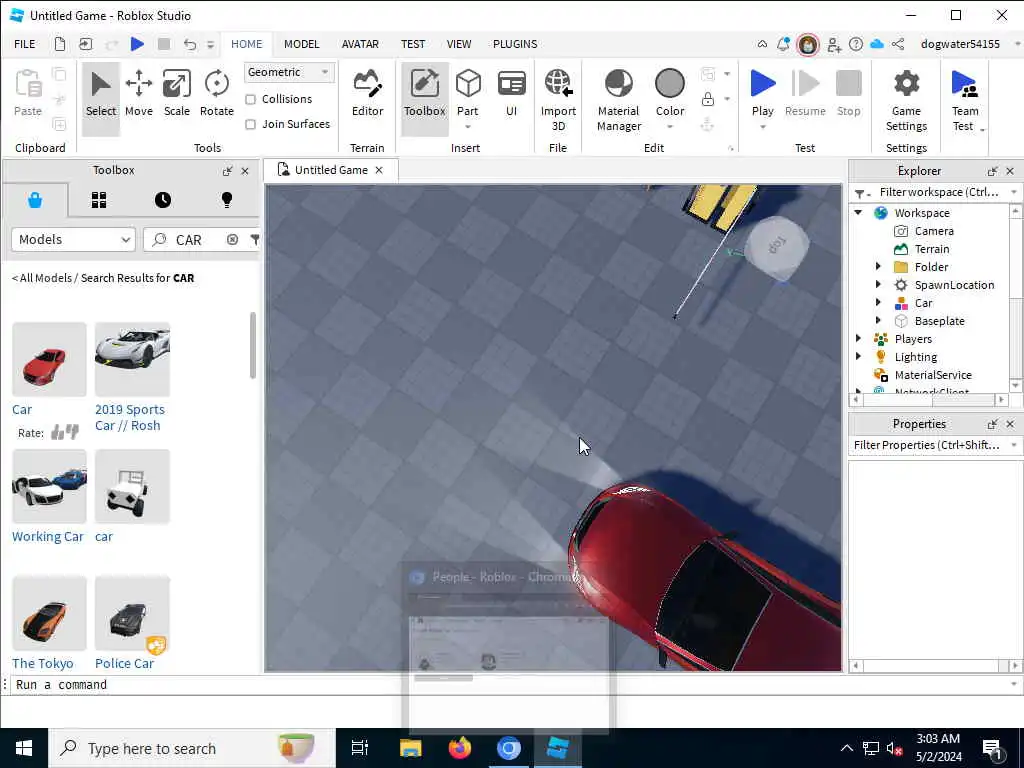Open Import 3D
This screenshot has width=1024, height=768.
coord(558,99)
